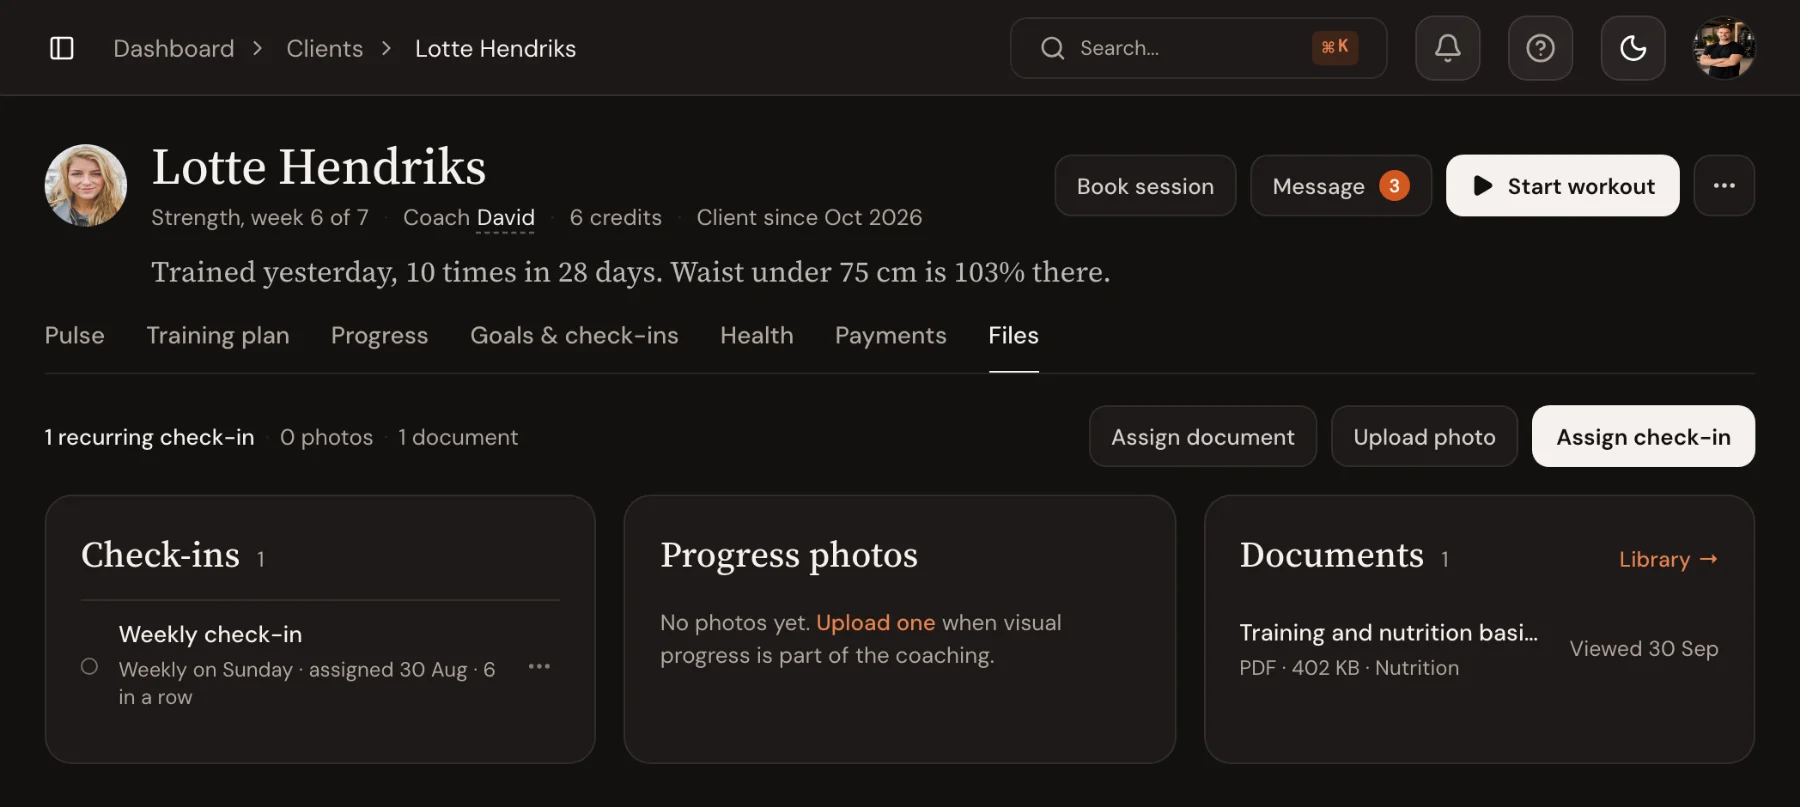The height and width of the screenshot is (807, 1800).
Task: Open the documents Library arrow link
Action: (x=1668, y=560)
